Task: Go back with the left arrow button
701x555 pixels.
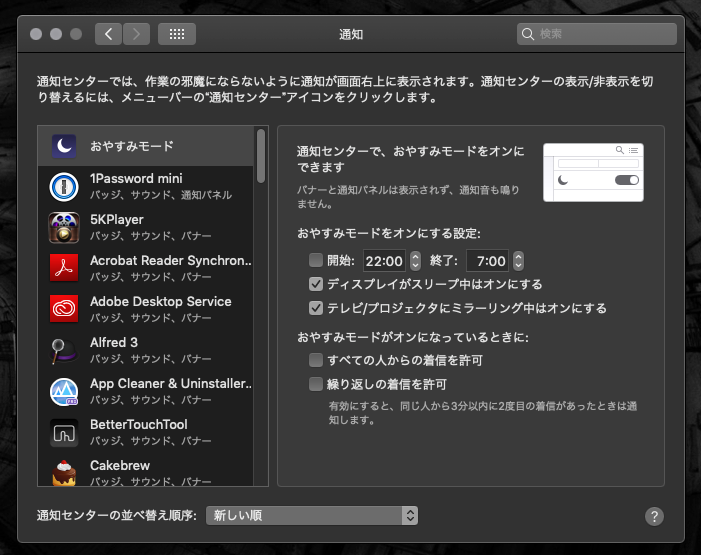Action: pyautogui.click(x=109, y=34)
